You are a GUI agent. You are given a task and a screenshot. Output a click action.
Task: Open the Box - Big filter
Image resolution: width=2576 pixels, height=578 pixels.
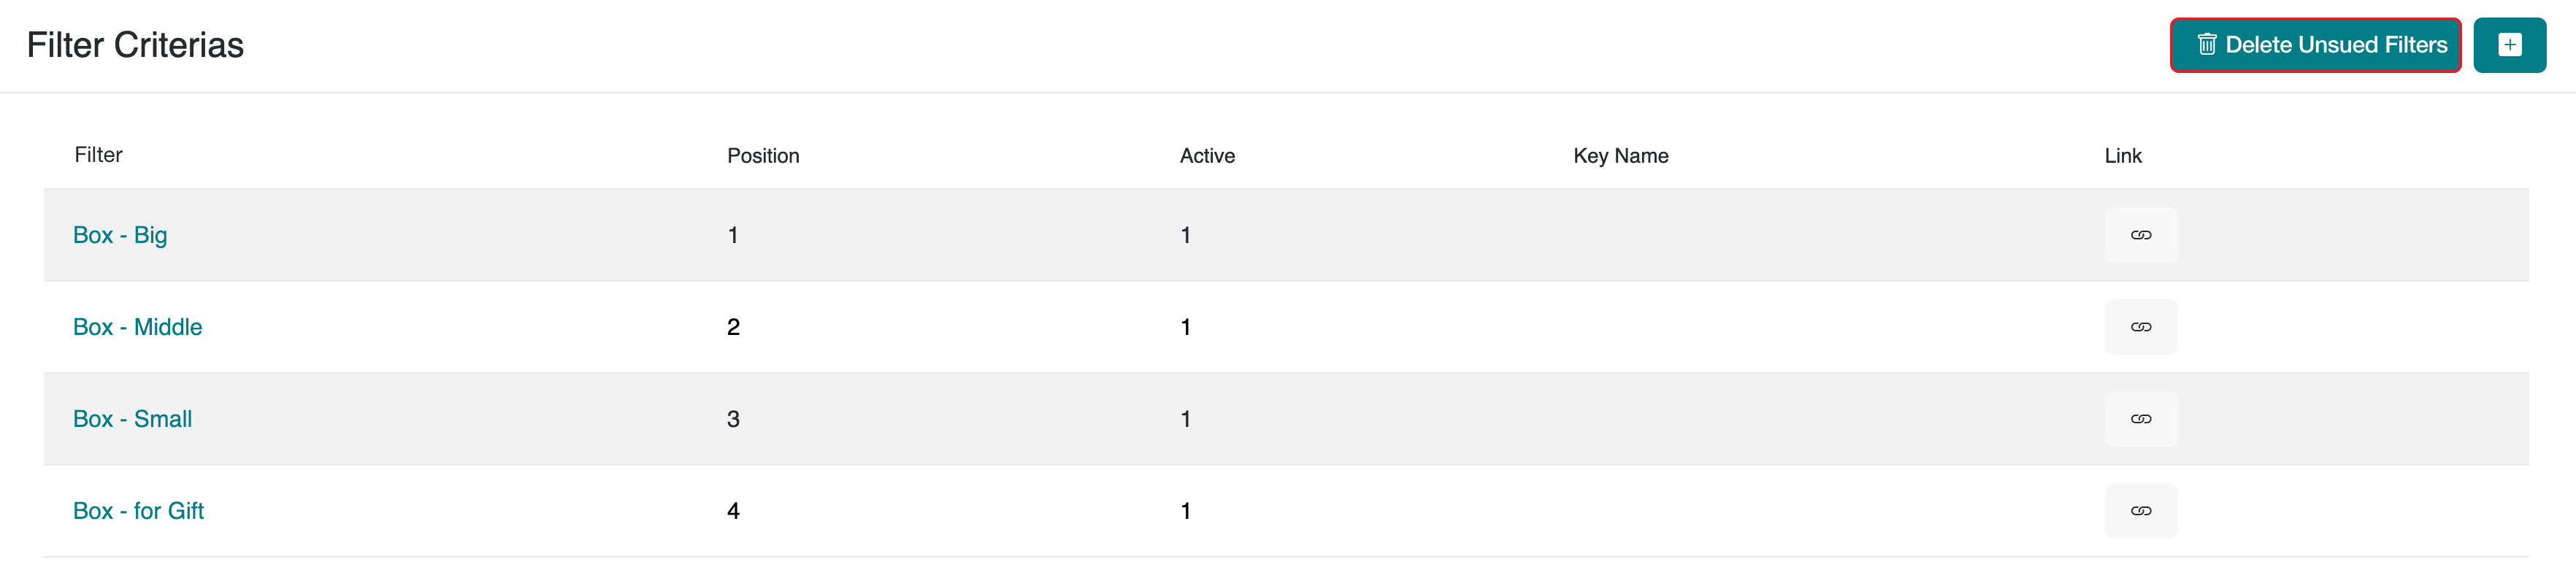[x=120, y=235]
